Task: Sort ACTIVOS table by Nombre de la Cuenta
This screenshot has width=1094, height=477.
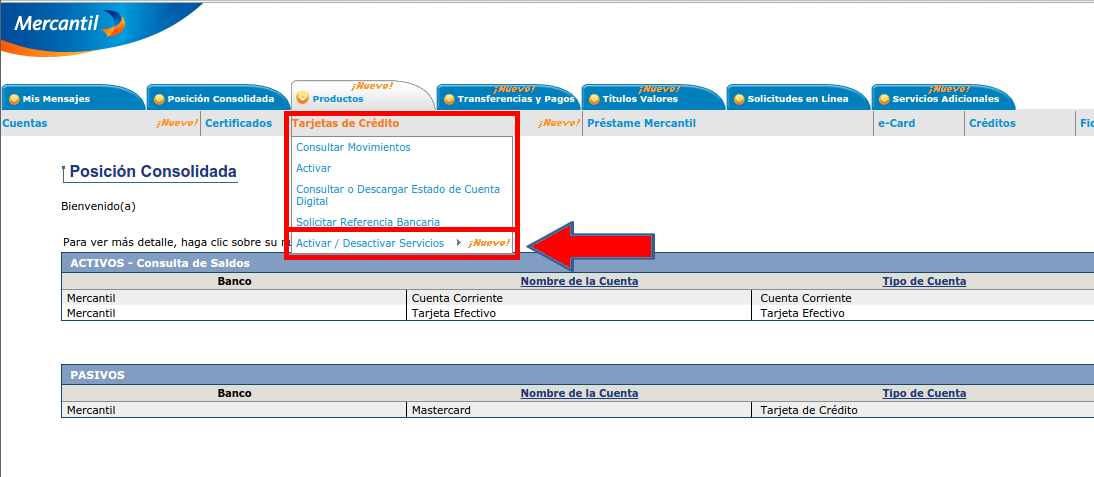Action: pos(579,282)
